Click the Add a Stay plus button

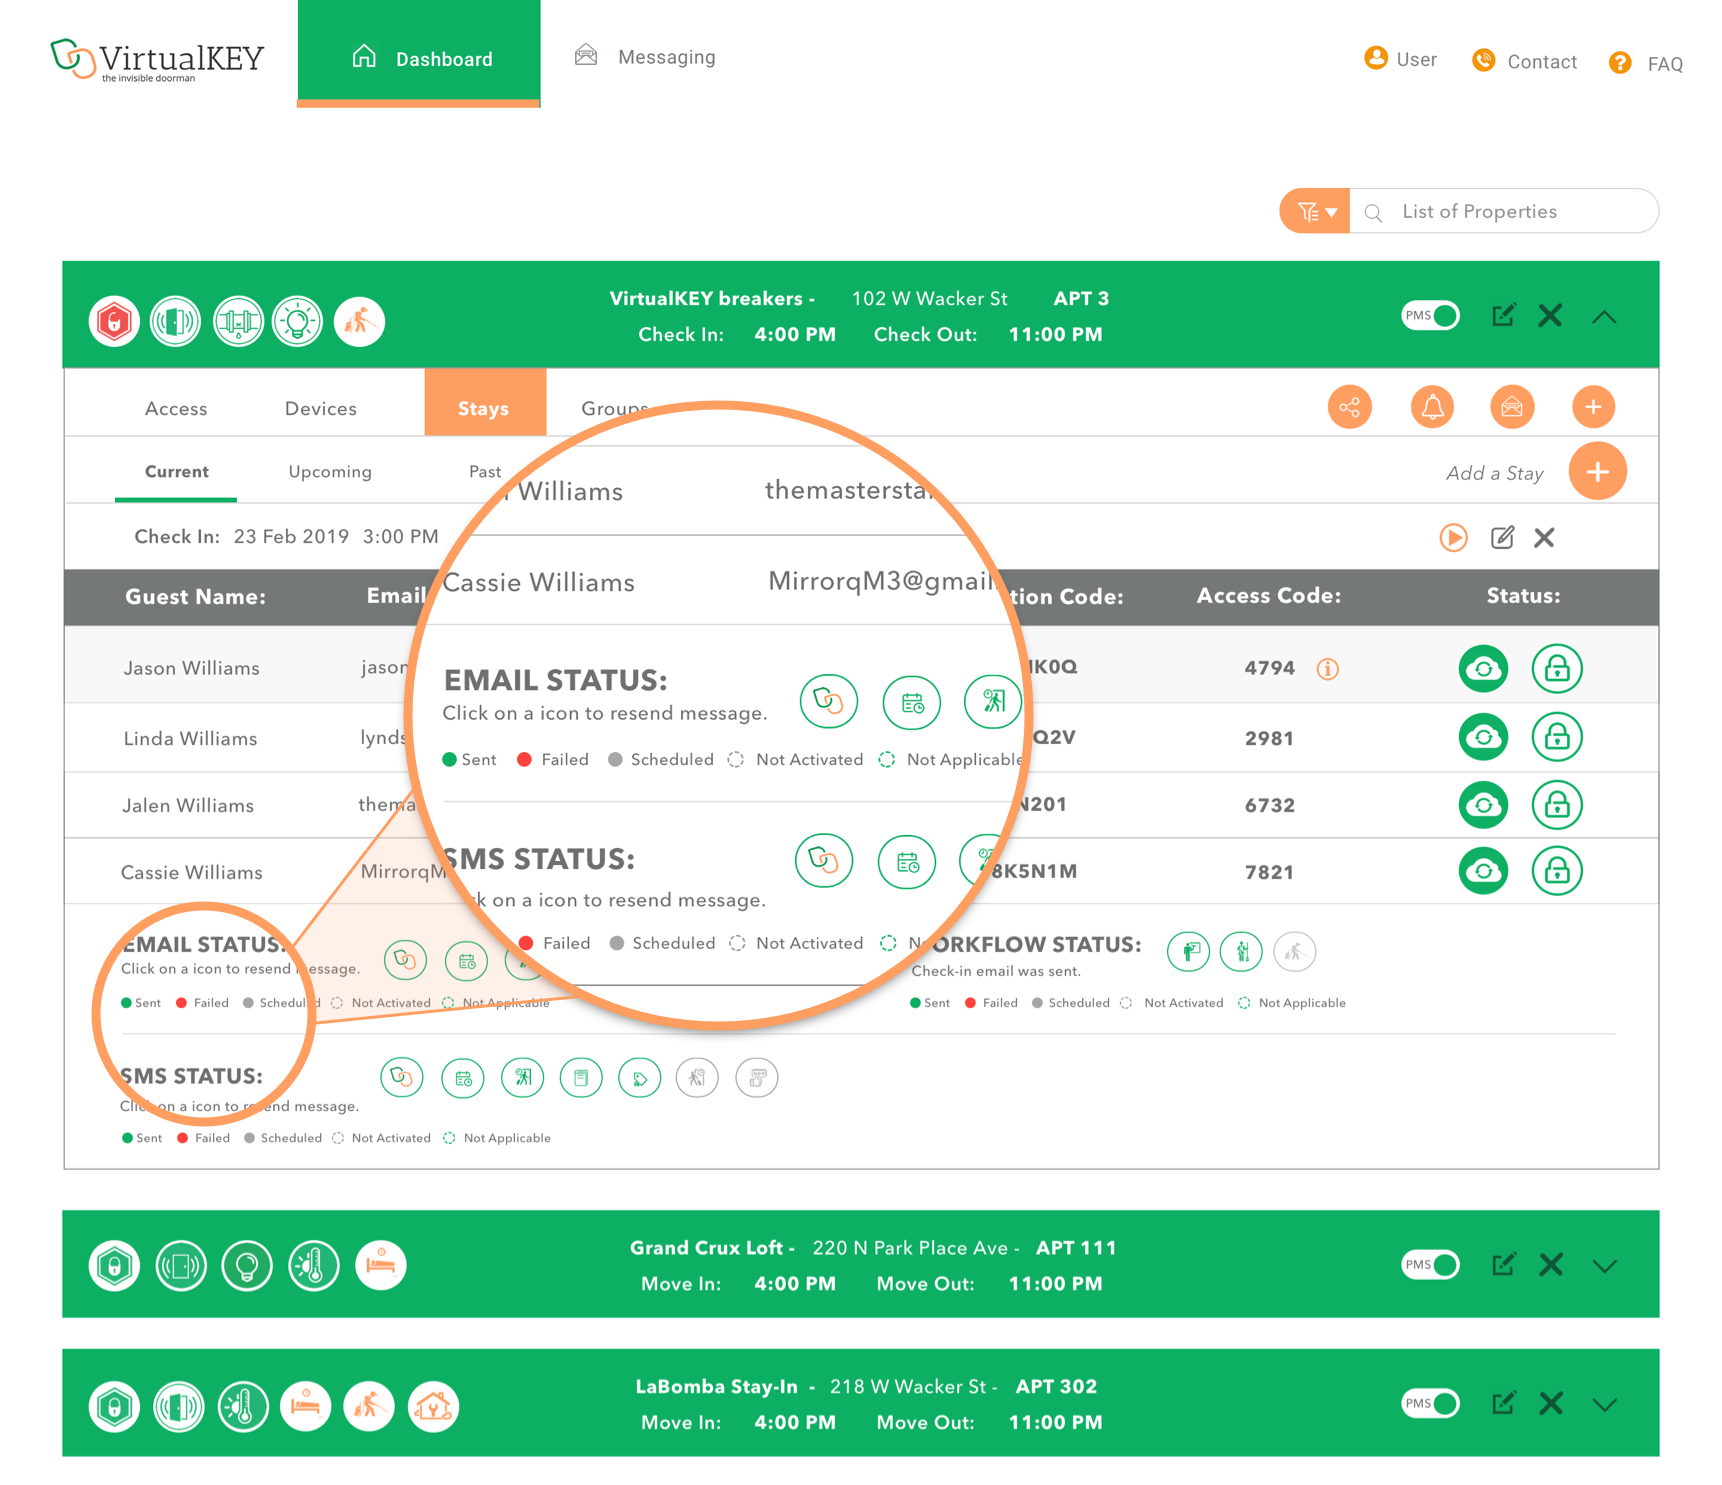point(1597,472)
